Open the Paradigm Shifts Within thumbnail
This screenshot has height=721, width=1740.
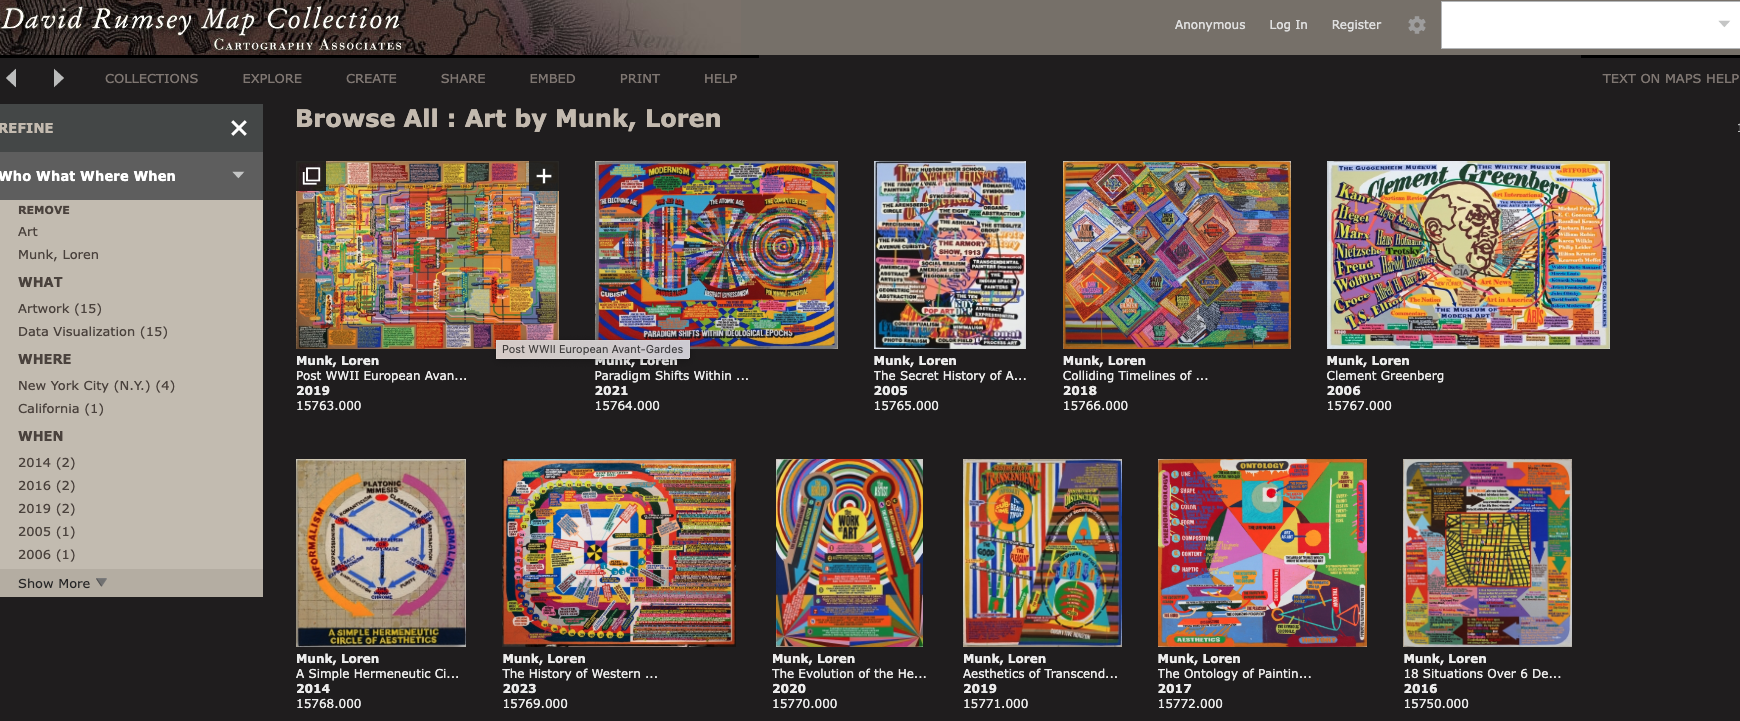[716, 255]
